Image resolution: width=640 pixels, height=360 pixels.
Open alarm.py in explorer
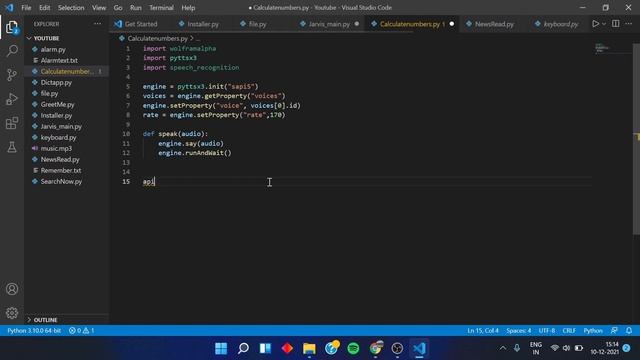tap(53, 49)
